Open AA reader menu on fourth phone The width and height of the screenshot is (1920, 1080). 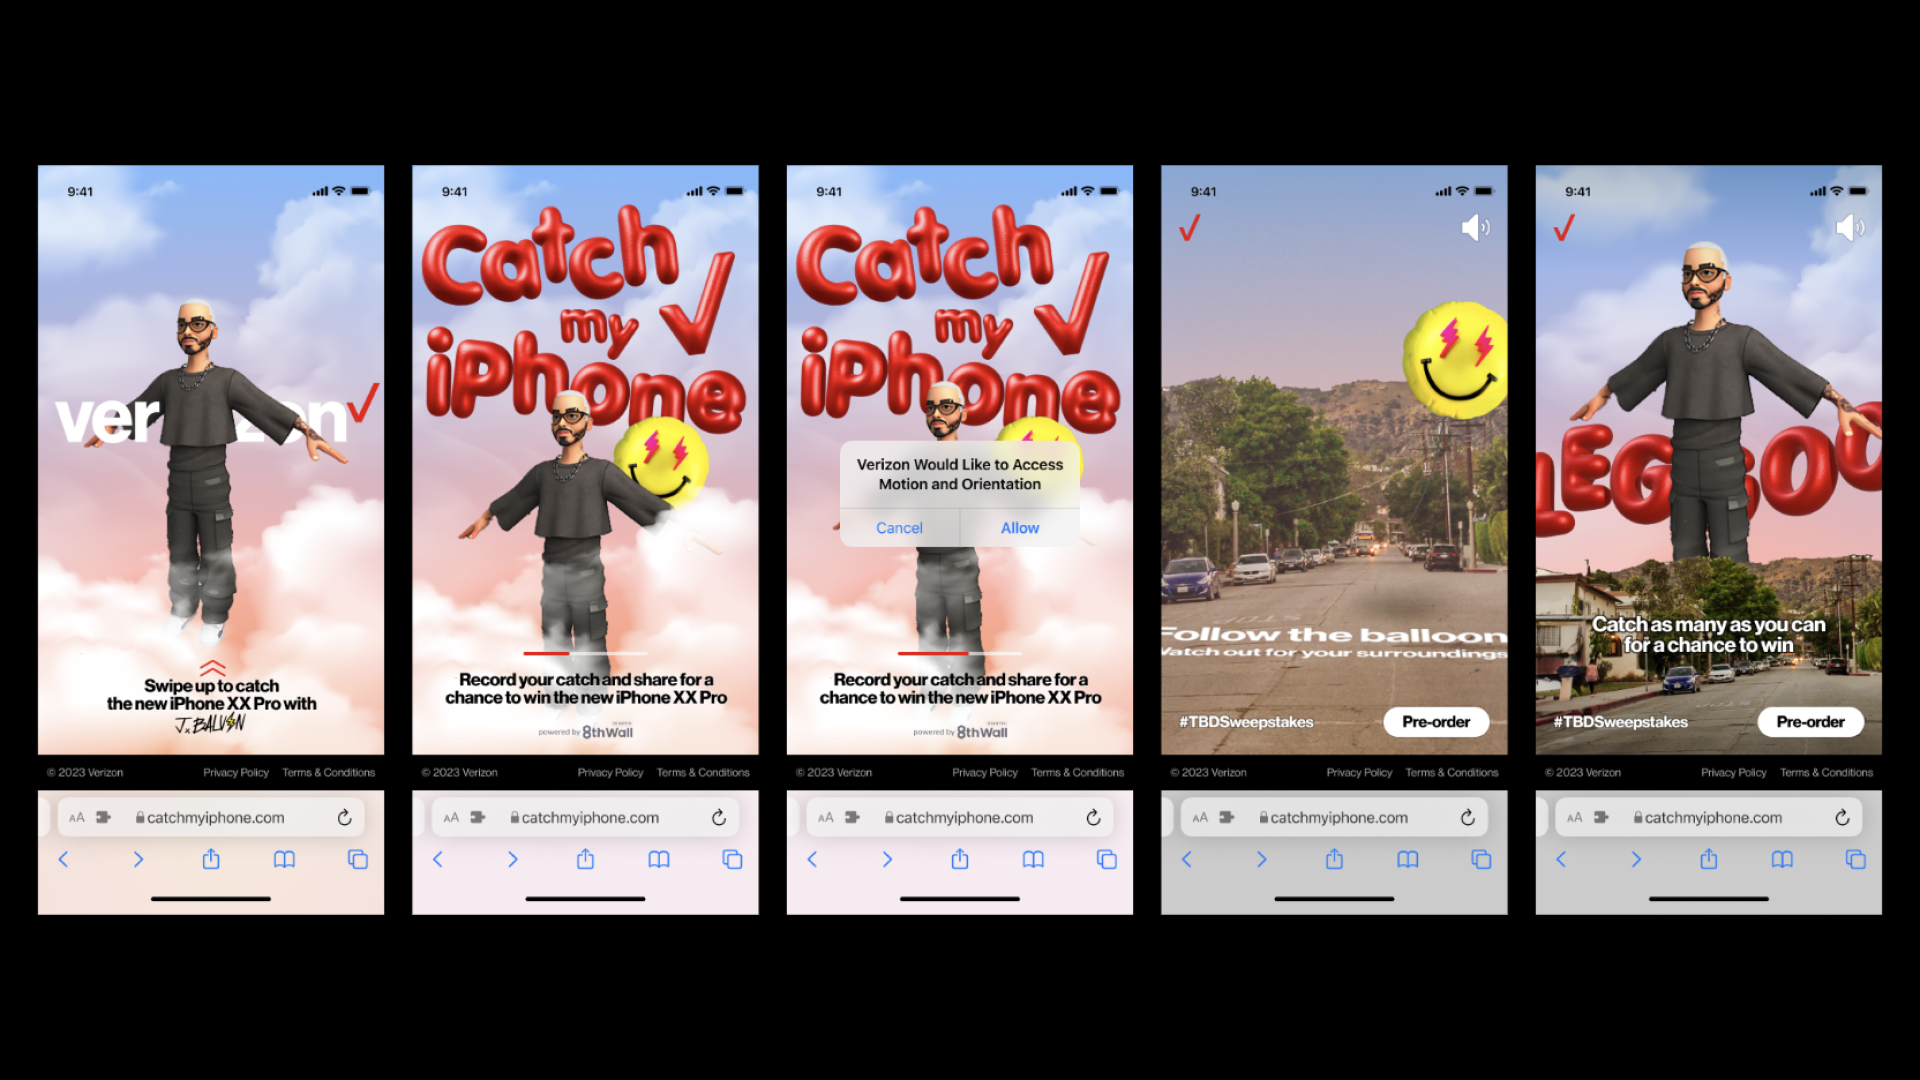point(1200,818)
